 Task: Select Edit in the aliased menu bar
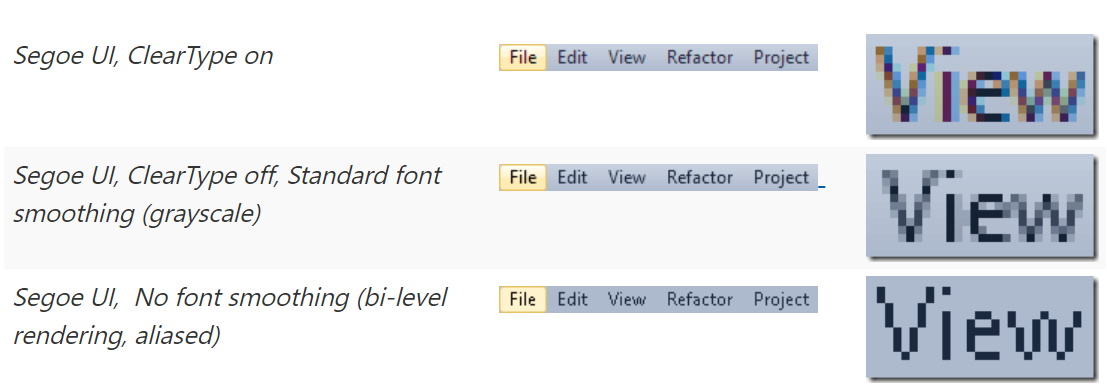click(572, 299)
